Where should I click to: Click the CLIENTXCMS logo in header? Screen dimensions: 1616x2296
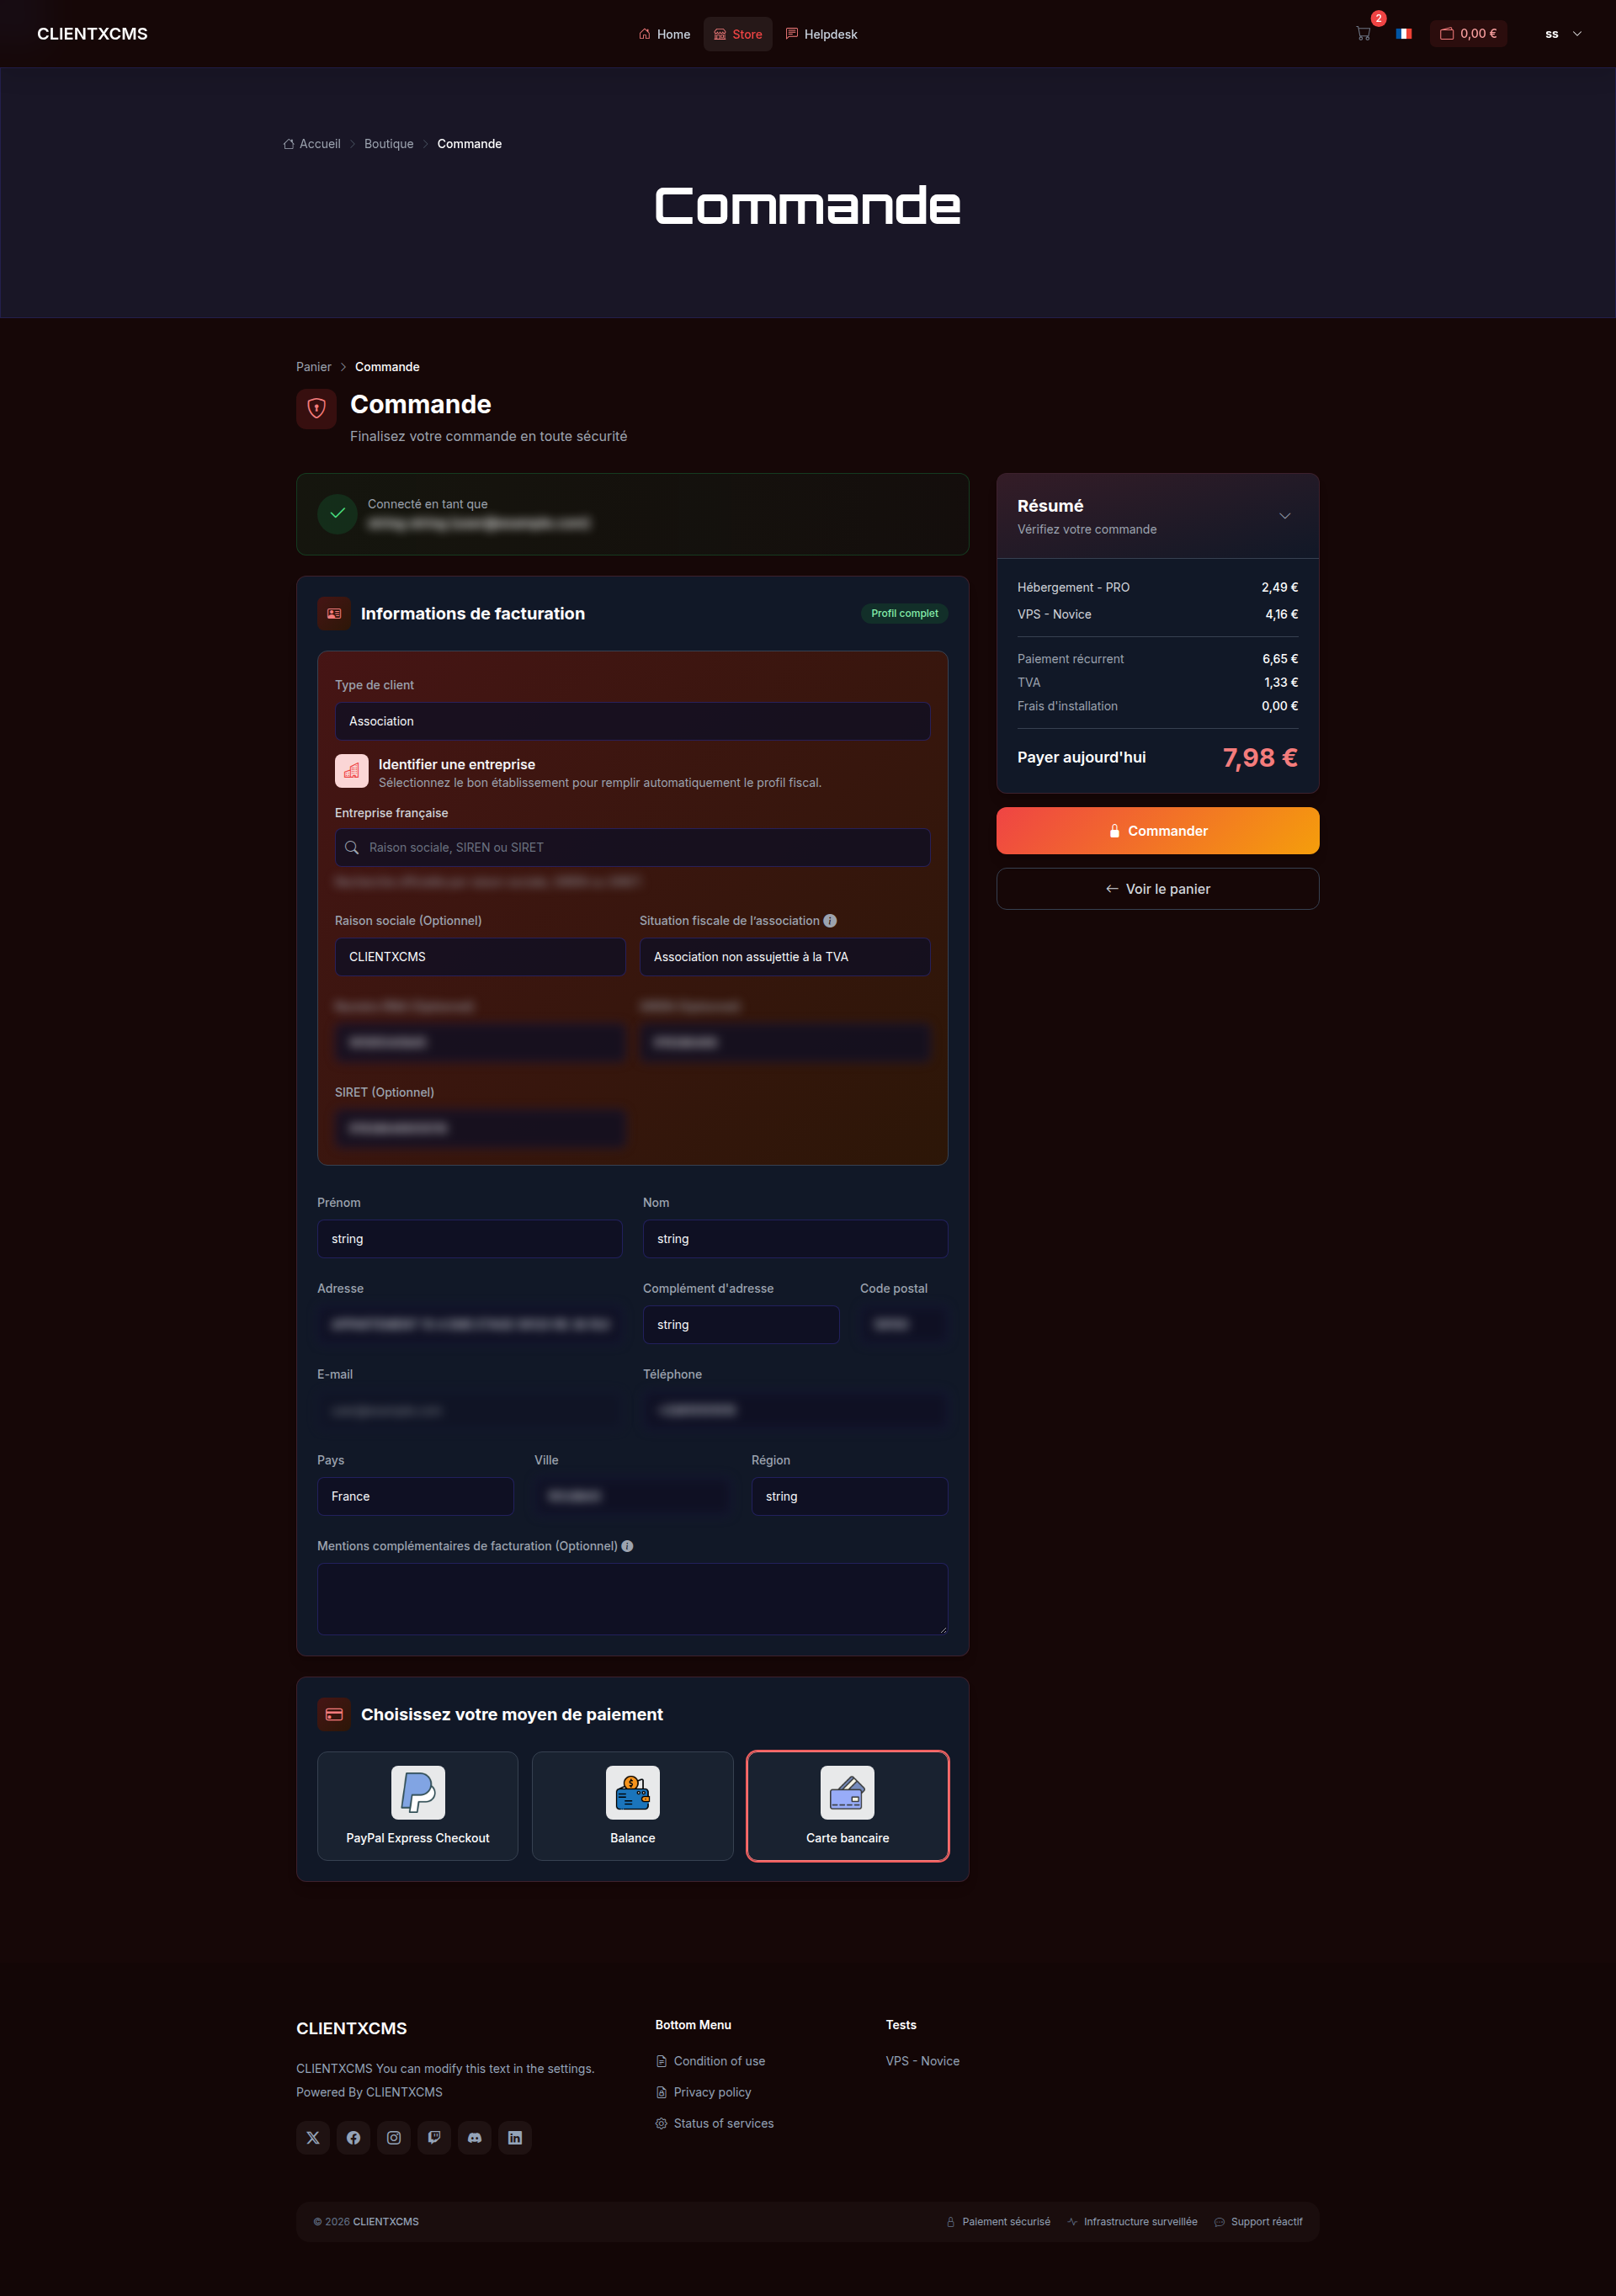(x=92, y=34)
